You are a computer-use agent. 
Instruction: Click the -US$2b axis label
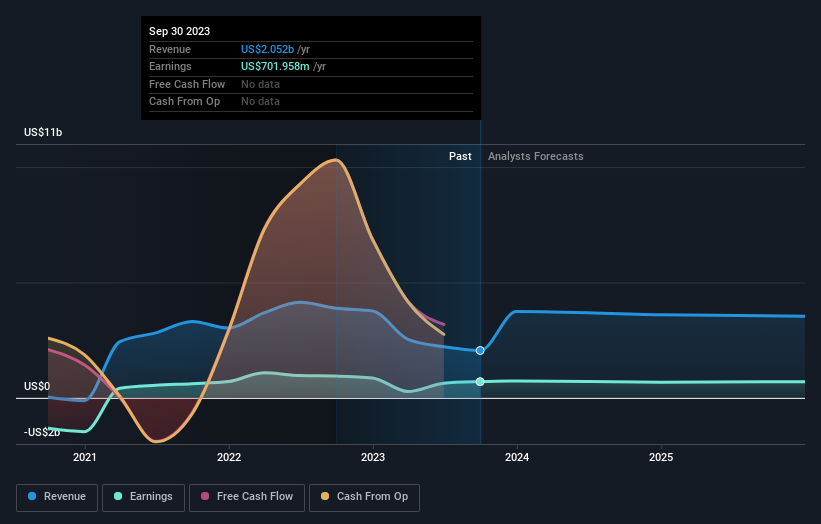[42, 432]
